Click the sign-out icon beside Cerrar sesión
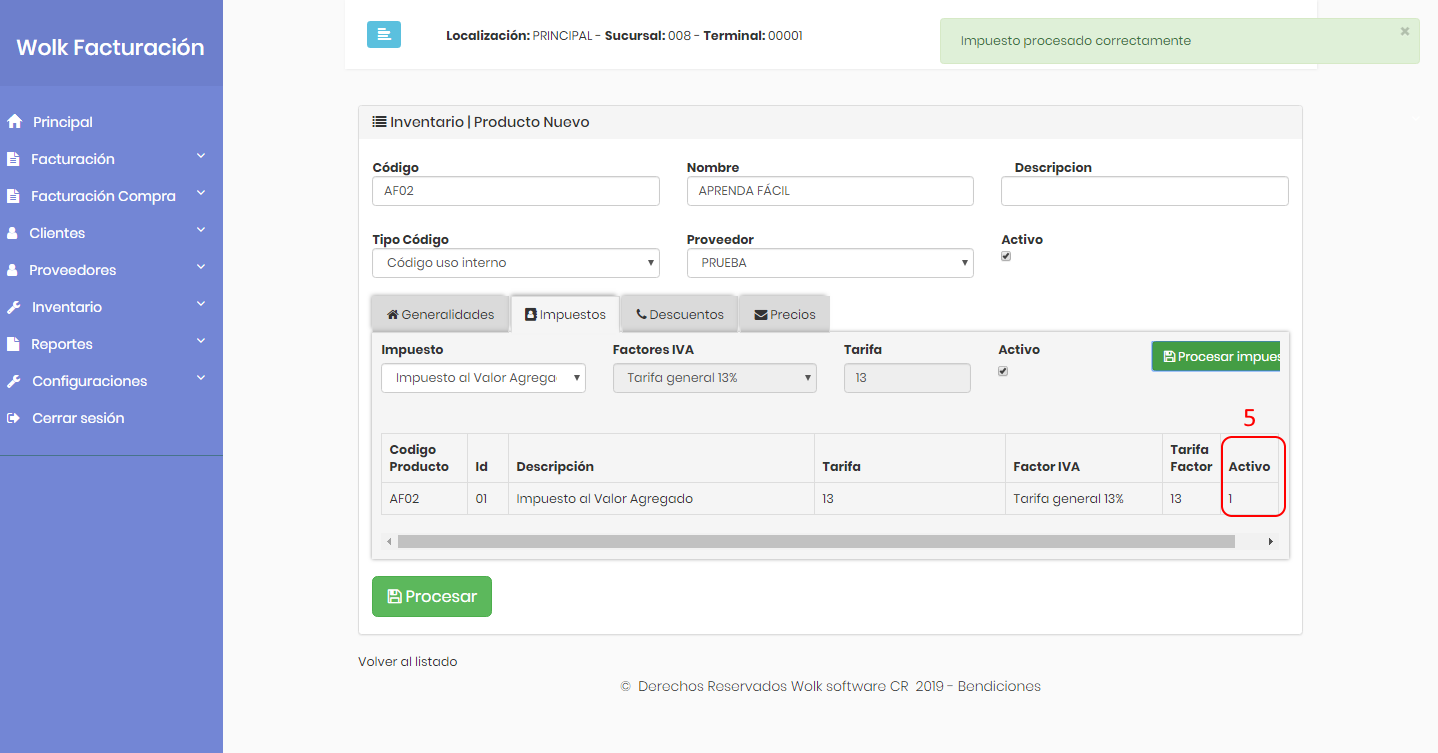1438x753 pixels. pyautogui.click(x=13, y=418)
